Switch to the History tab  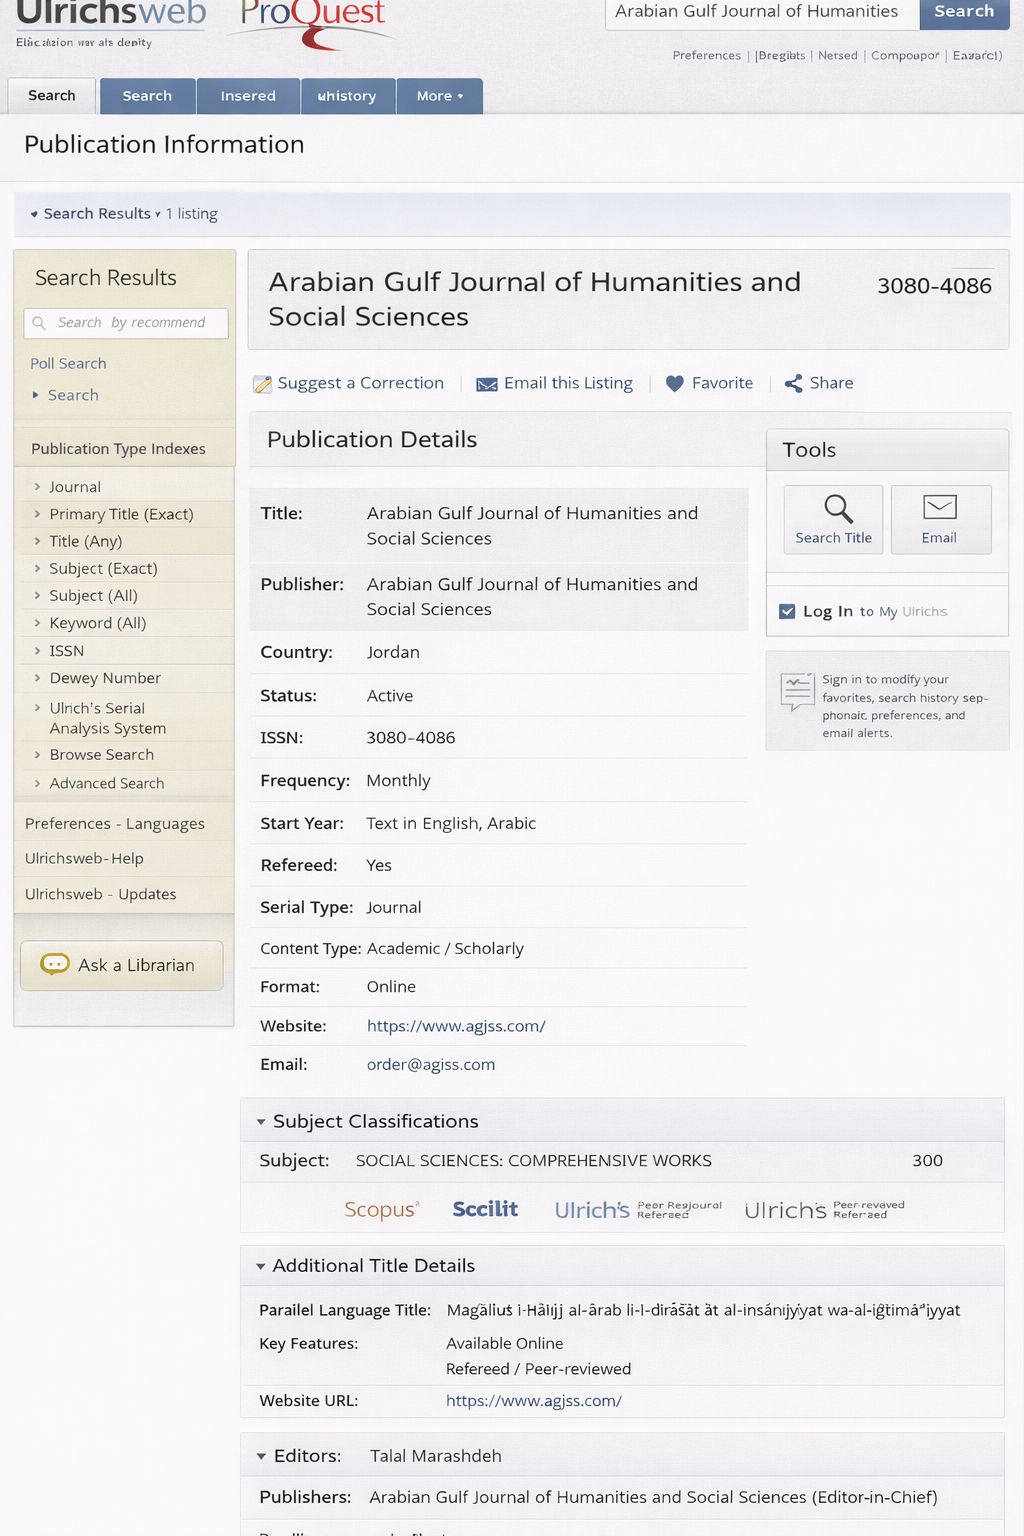(x=347, y=96)
